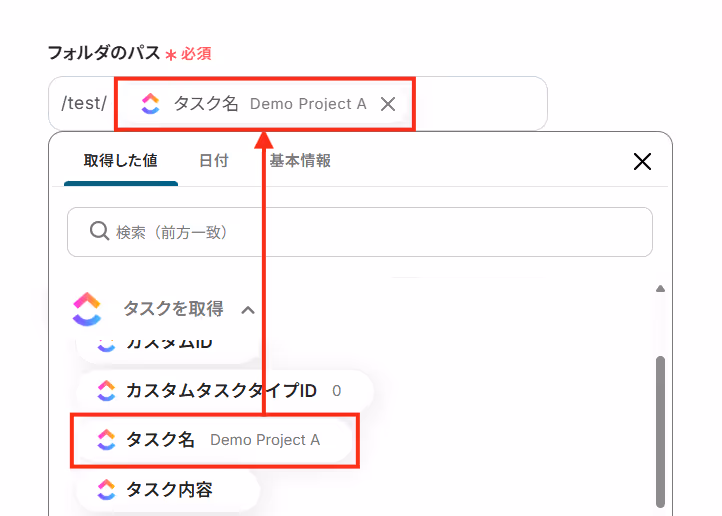Screen dimensions: 722x516
Task: Open the 日付 tab
Action: coord(214,161)
